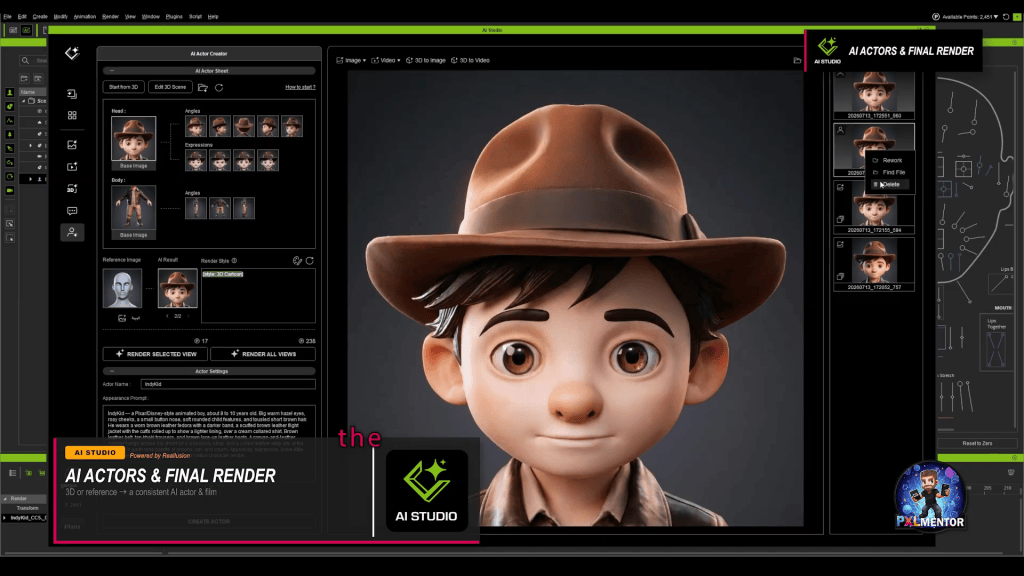Open the Video dropdown in viewer toolbar
Image resolution: width=1024 pixels, height=576 pixels.
pos(386,60)
